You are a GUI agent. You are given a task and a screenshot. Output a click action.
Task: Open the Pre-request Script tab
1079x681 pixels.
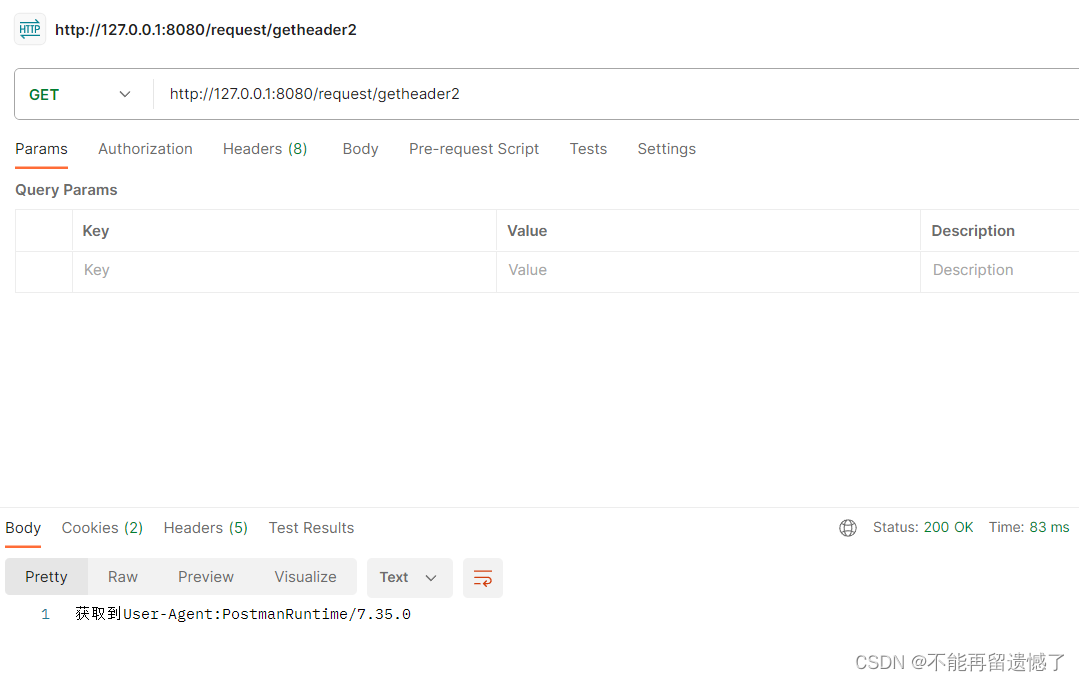(474, 149)
